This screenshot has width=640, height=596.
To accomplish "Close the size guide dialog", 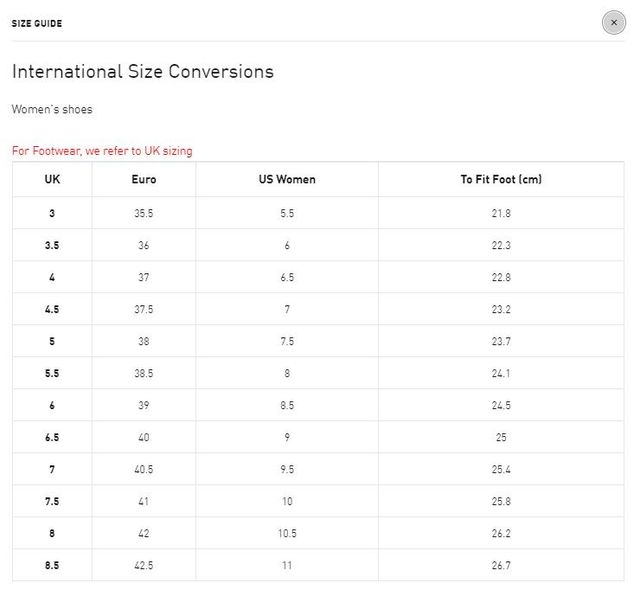I will pos(613,23).
